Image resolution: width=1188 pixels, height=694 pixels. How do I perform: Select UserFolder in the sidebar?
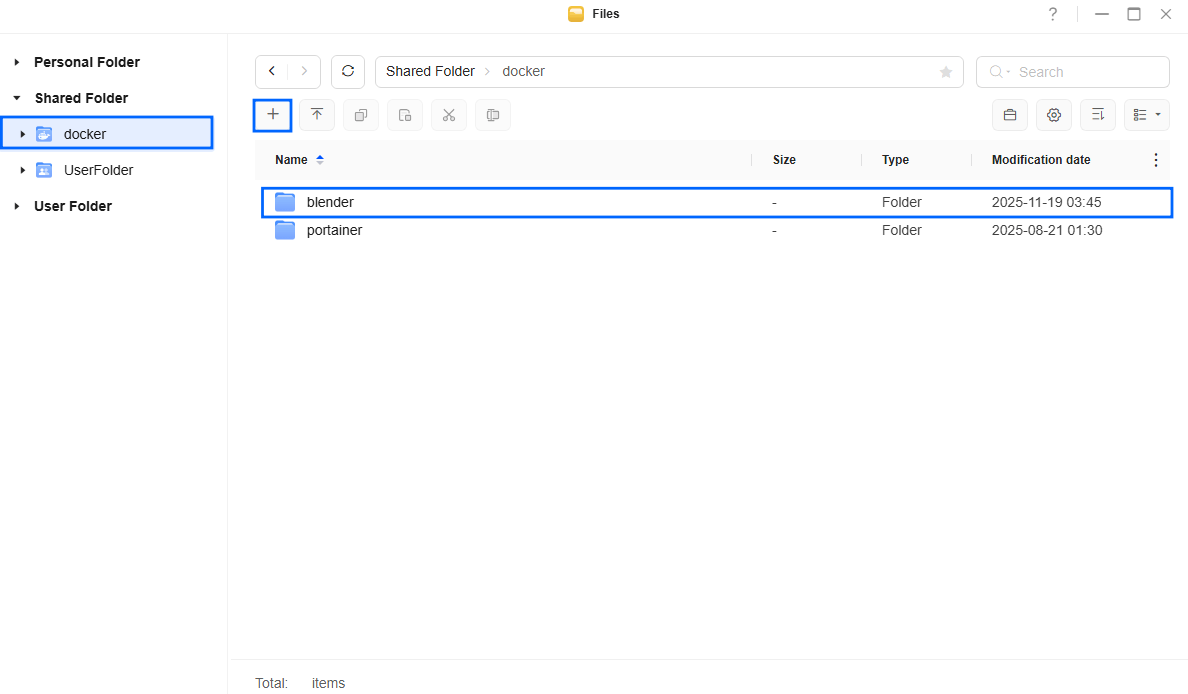pyautogui.click(x=98, y=170)
